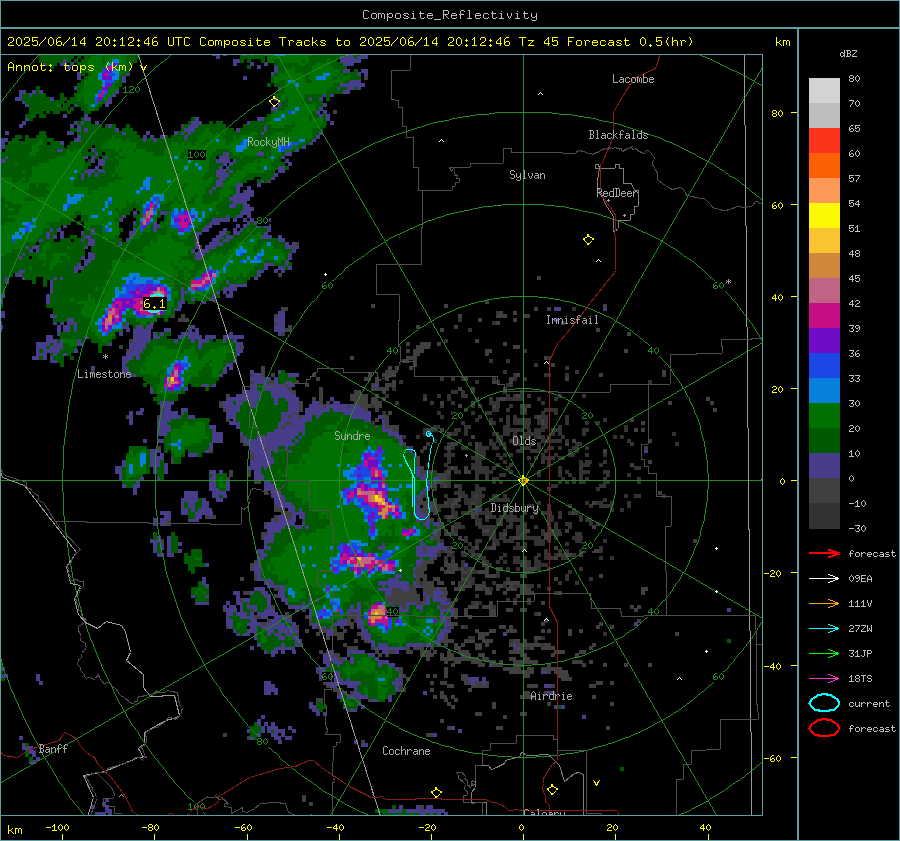This screenshot has height=841, width=900.
Task: Click the Blackfalds city label
Action: coord(618,135)
